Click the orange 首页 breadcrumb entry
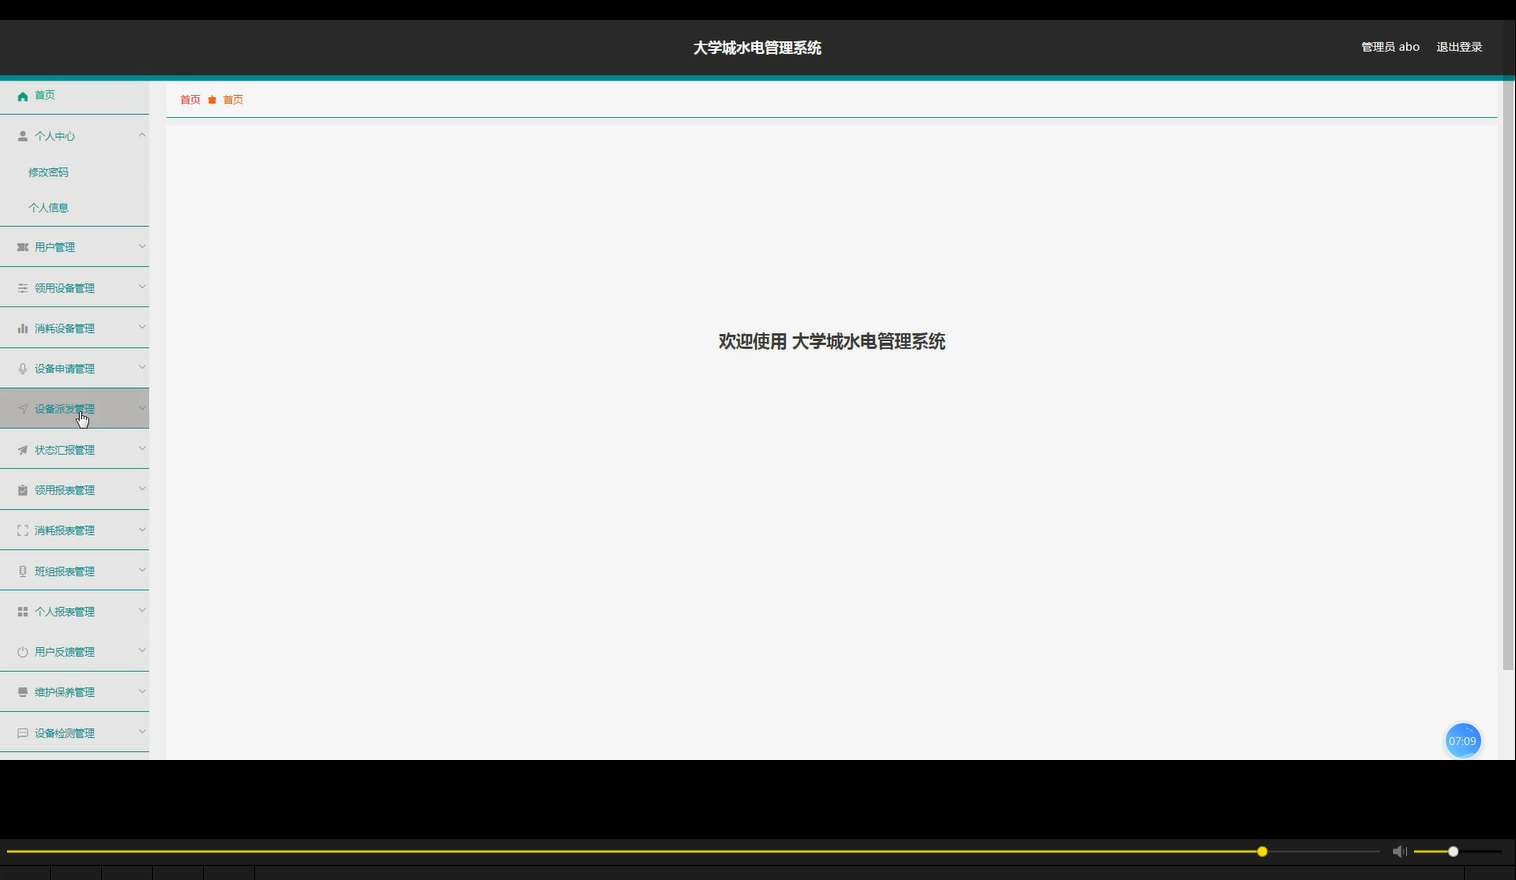Image resolution: width=1516 pixels, height=880 pixels. pos(233,100)
